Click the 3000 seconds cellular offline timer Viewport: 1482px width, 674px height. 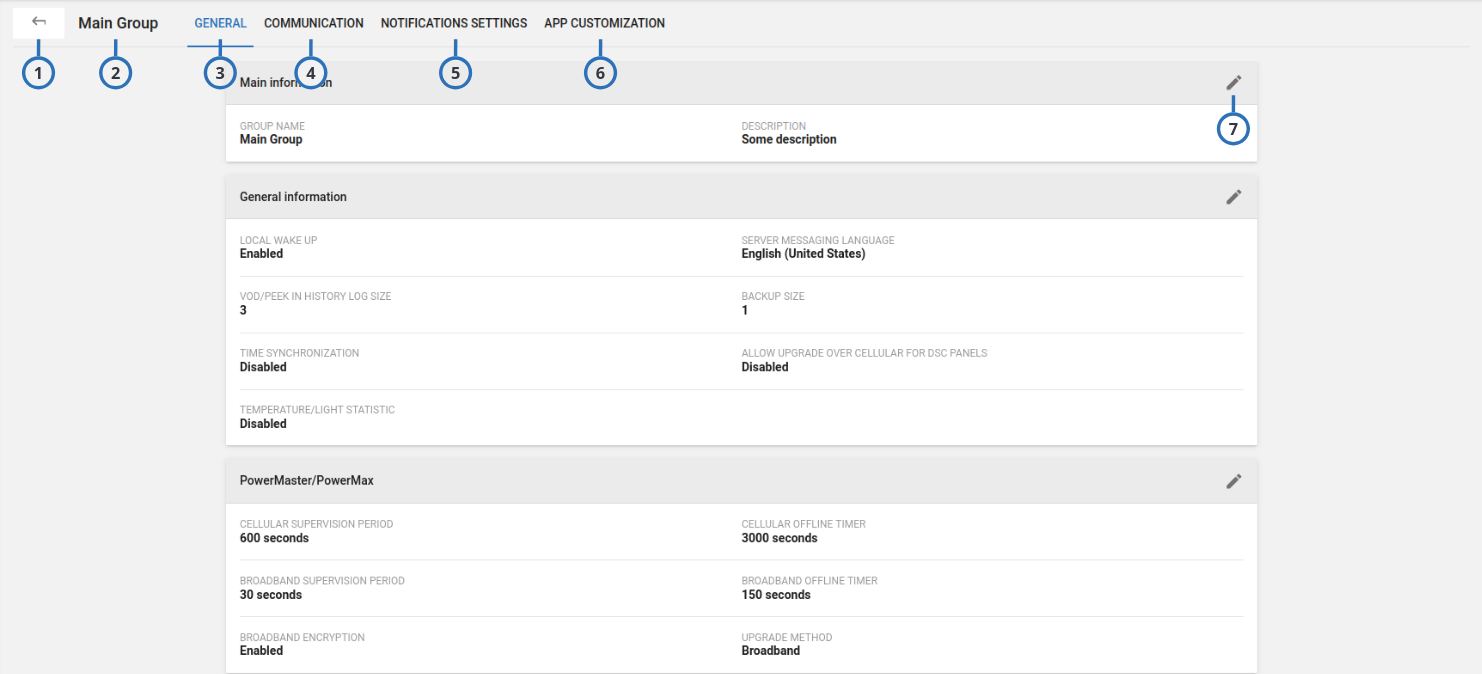click(x=779, y=538)
